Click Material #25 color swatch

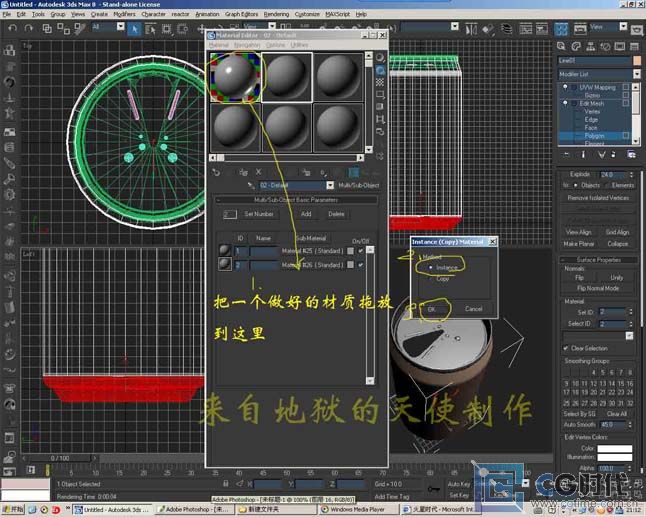[x=350, y=250]
